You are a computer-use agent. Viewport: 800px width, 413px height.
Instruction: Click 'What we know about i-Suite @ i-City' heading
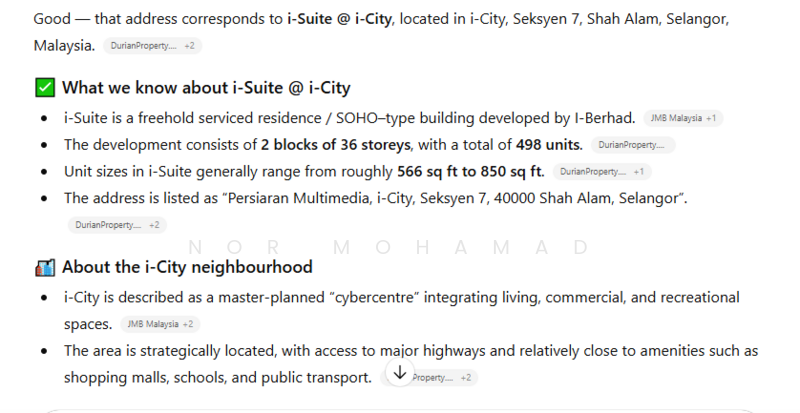coord(206,87)
